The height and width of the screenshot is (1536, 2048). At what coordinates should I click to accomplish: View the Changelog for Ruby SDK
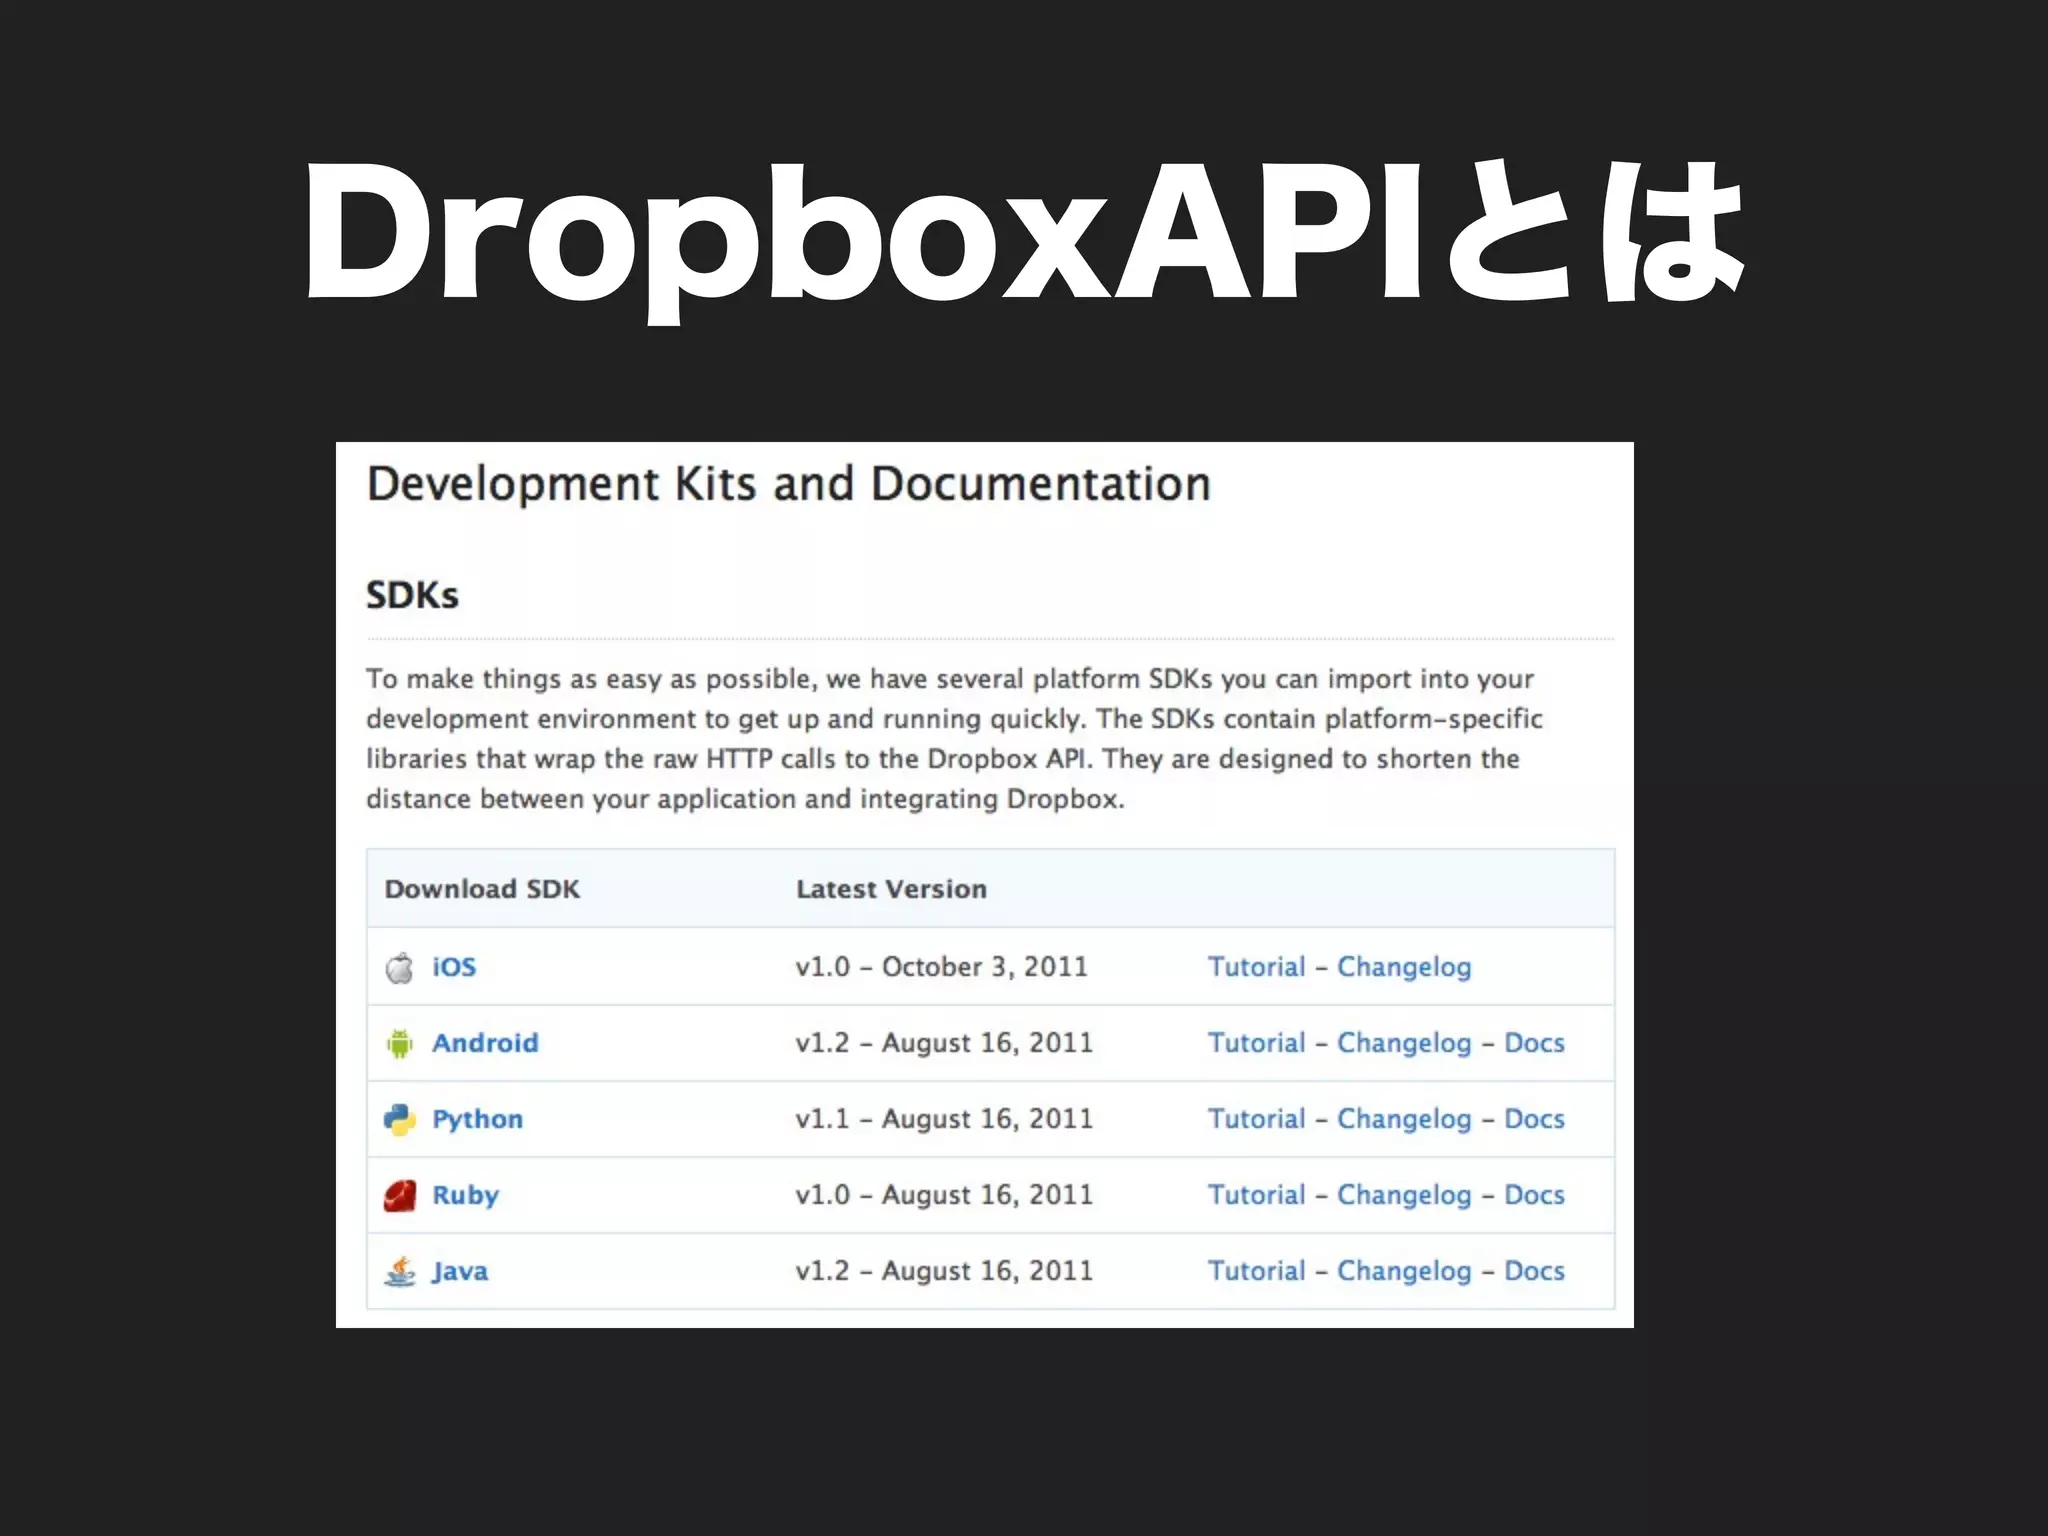point(1404,1196)
